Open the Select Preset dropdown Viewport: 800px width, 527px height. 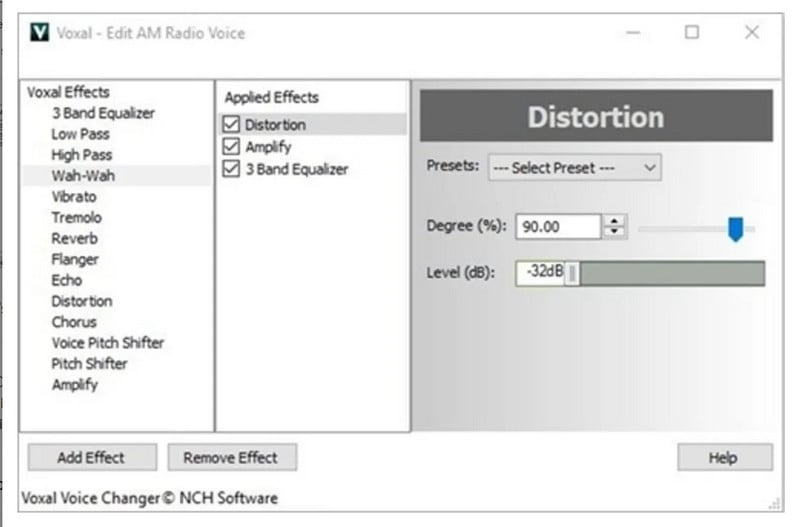coord(574,168)
